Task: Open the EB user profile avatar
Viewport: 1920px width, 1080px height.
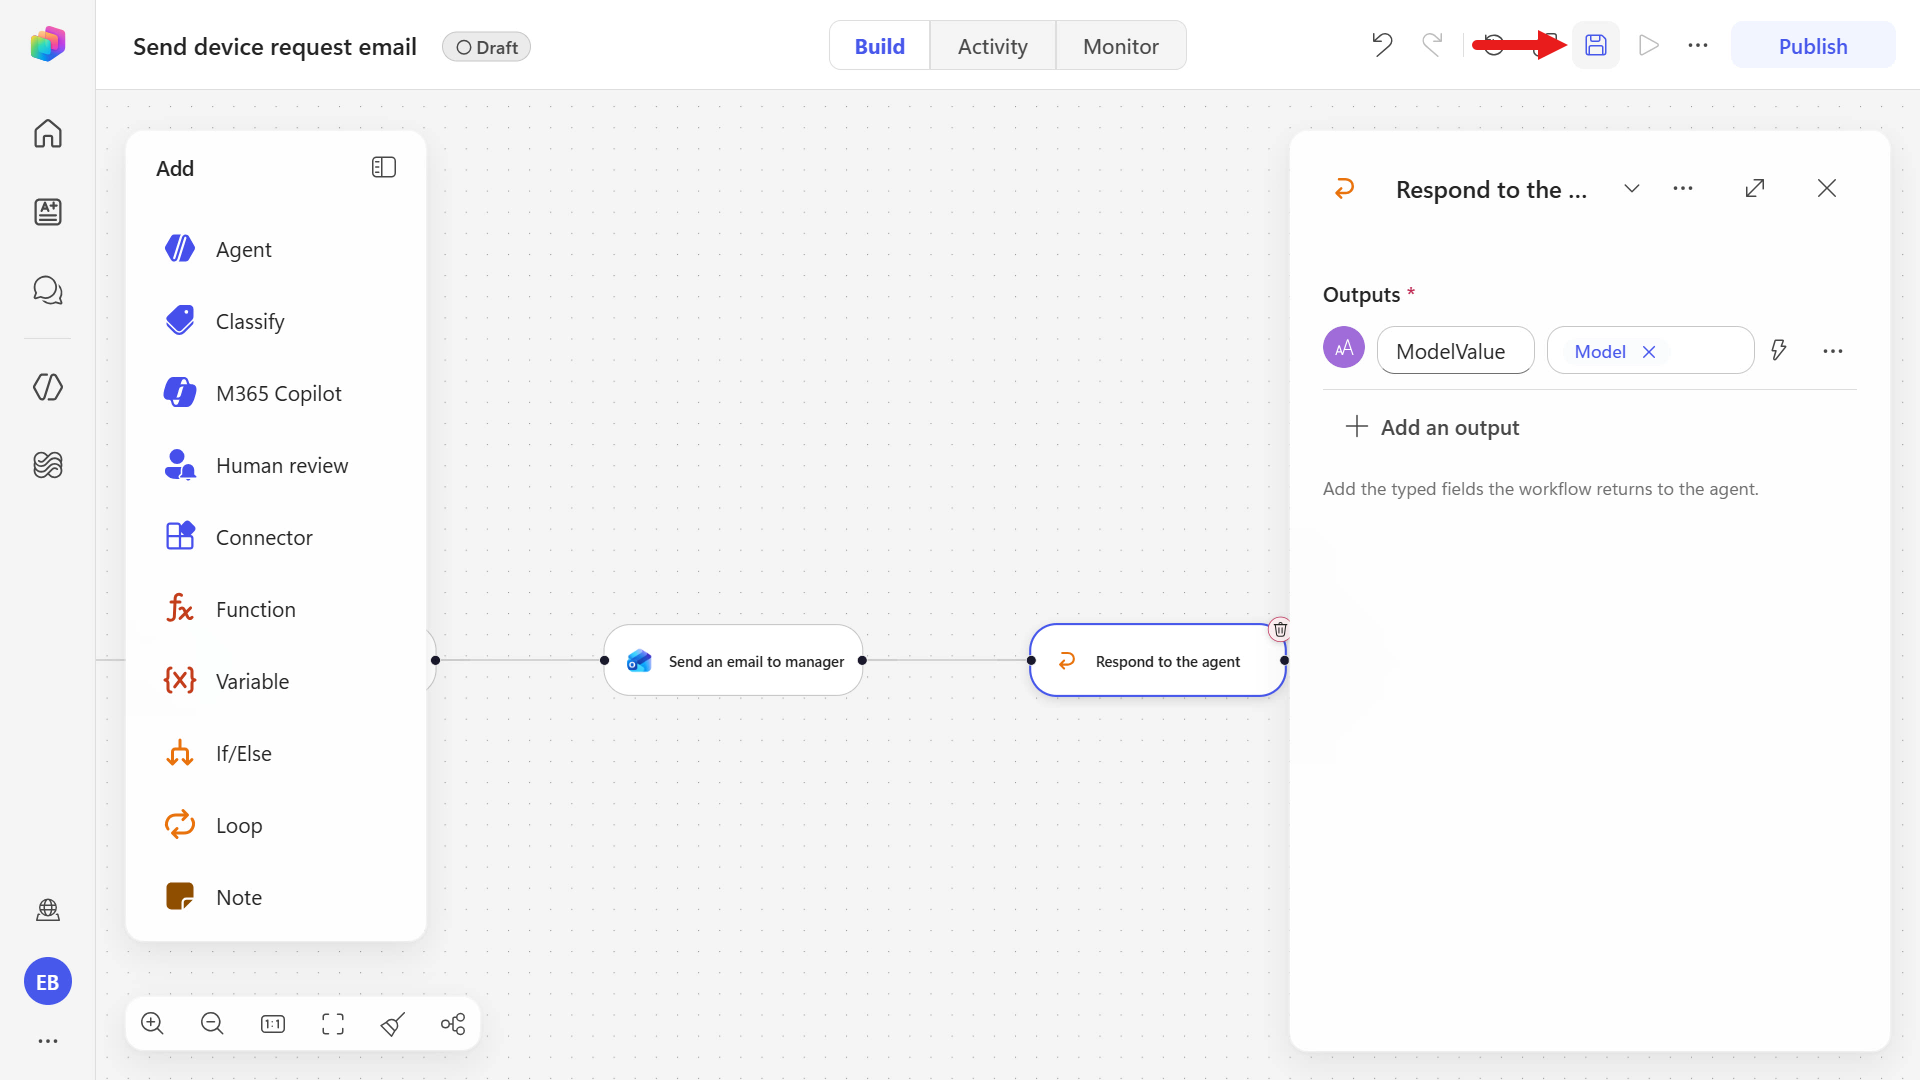Action: click(x=48, y=982)
